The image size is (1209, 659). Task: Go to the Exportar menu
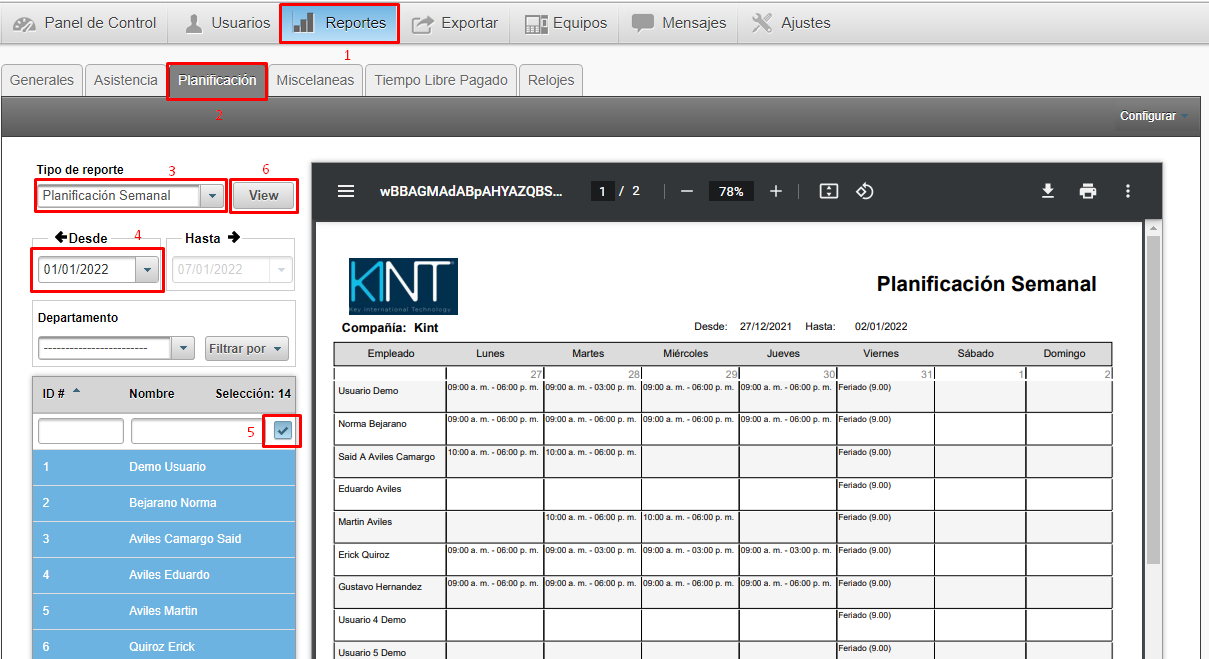pos(455,23)
